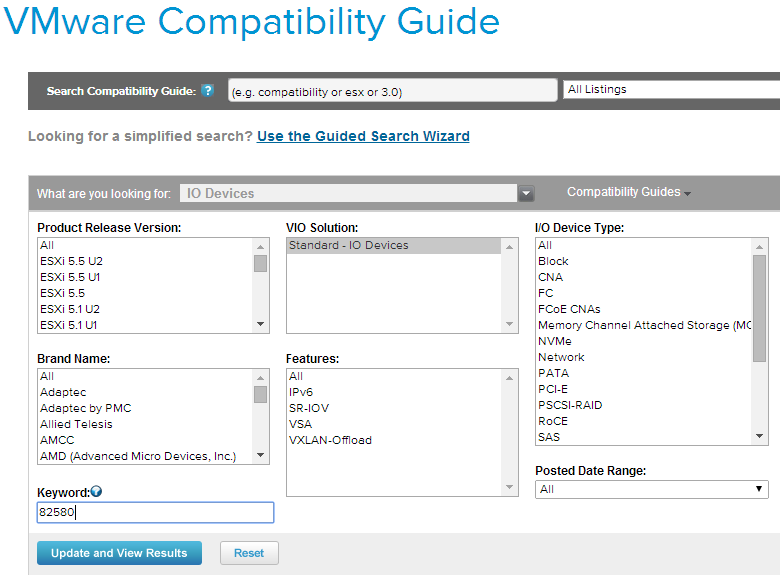The image size is (780, 575).
Task: Expand the Compatibility Guides menu
Action: click(629, 192)
